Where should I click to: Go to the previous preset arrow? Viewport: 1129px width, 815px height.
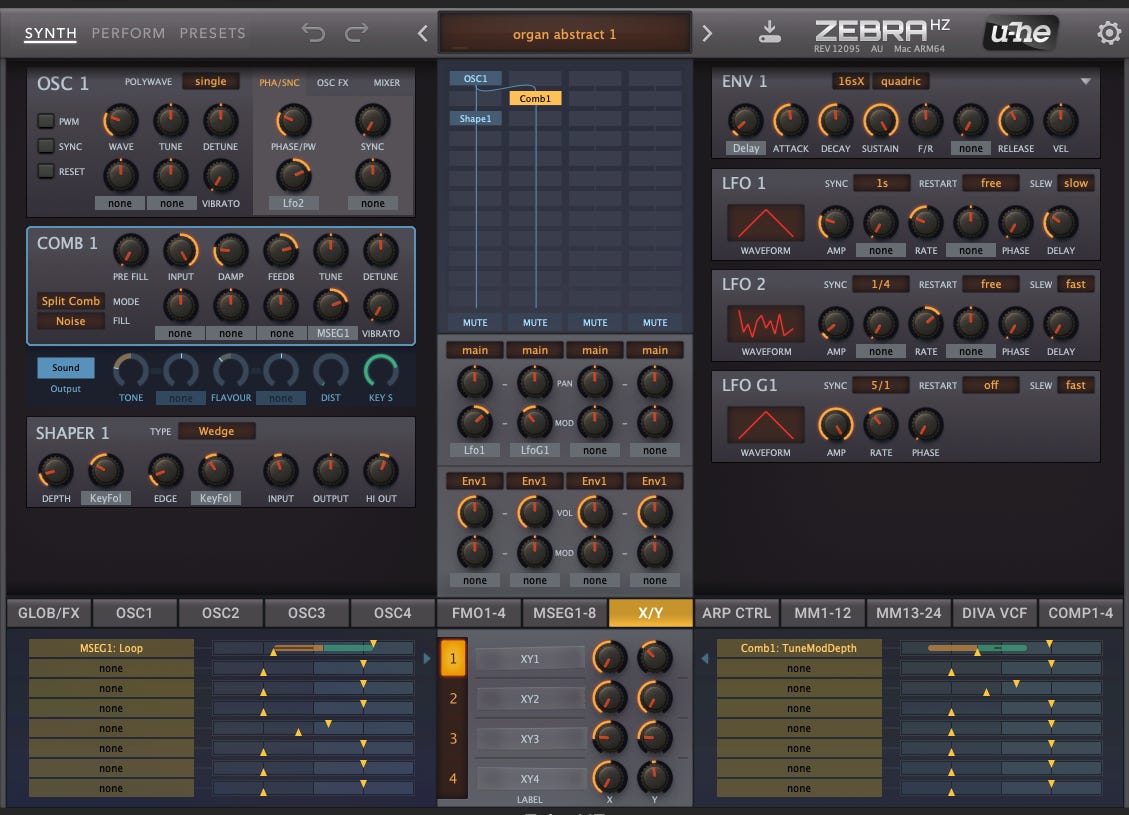pyautogui.click(x=423, y=33)
